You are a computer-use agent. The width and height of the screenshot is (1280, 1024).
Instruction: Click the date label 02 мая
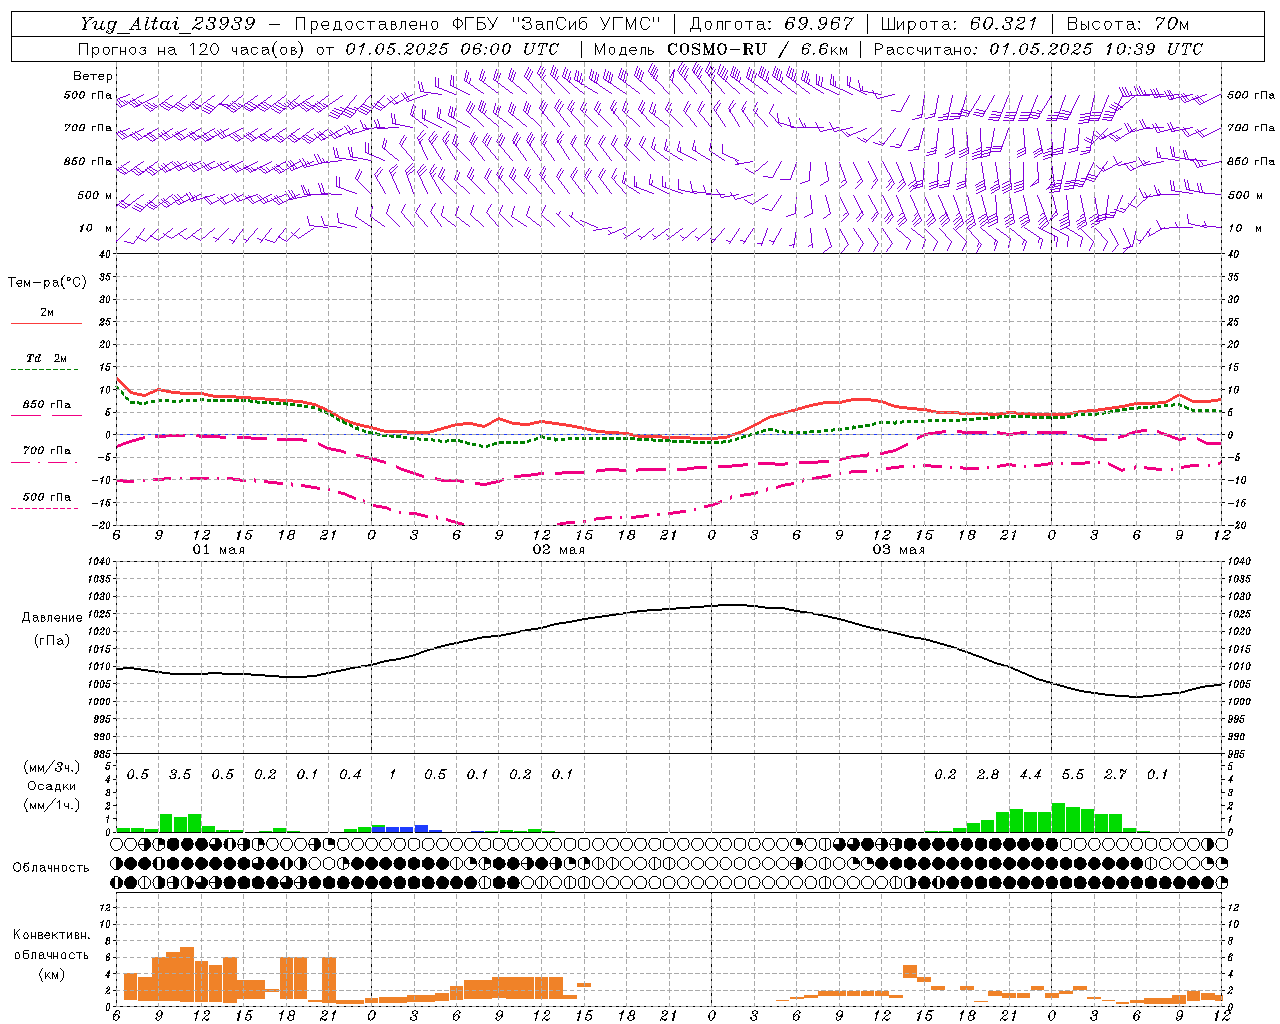(559, 550)
